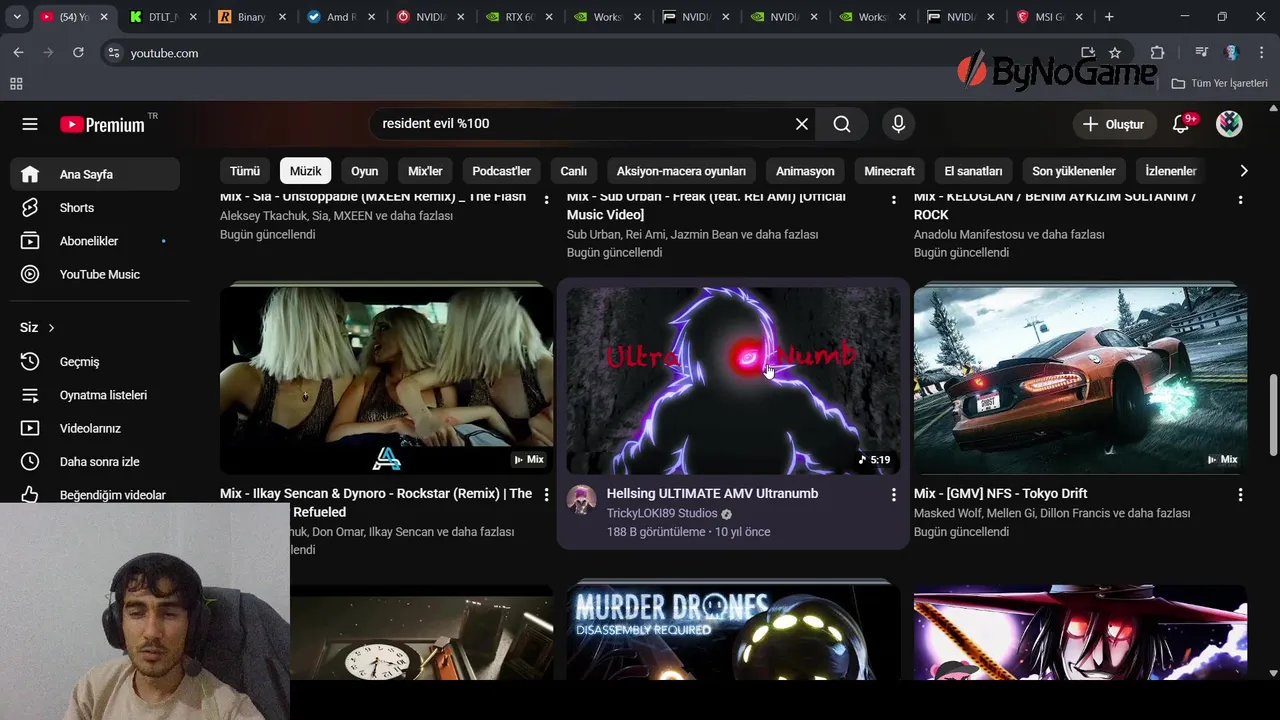Select the Mix'ler filter chip
Screen dimensions: 1280x720
[x=425, y=171]
